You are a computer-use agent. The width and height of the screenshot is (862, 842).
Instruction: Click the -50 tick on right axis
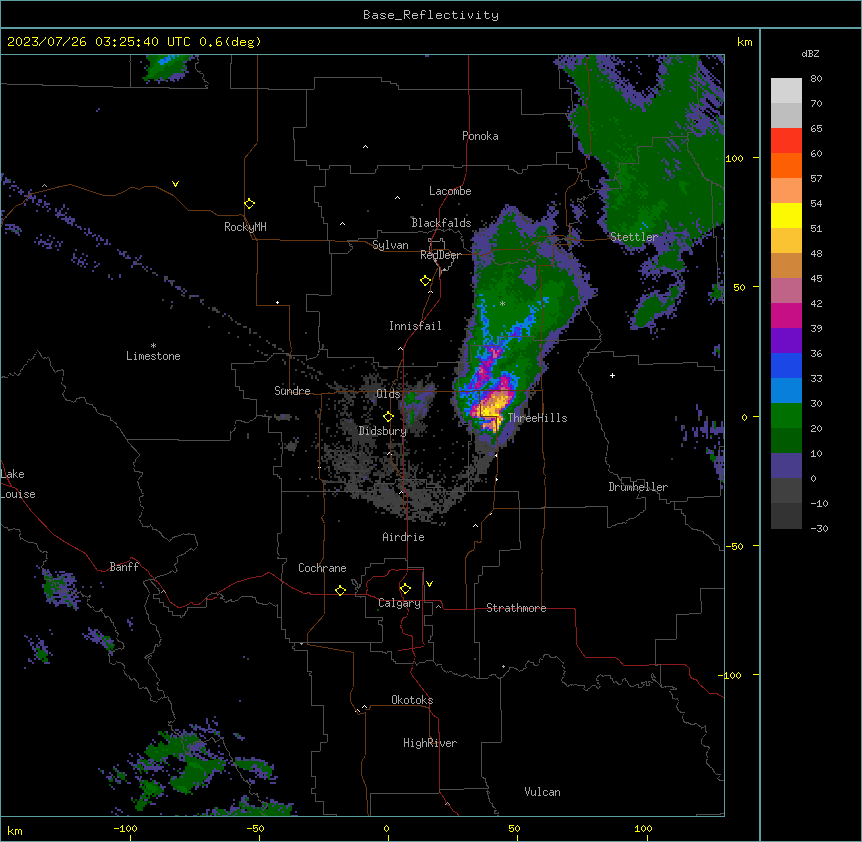coord(734,546)
